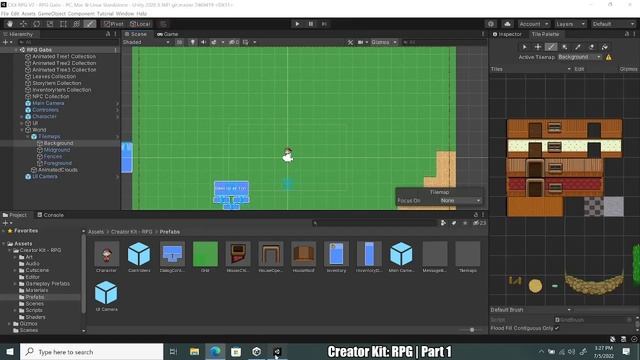Image resolution: width=640 pixels, height=360 pixels.
Task: Expand the Character object in Hierarchy
Action: coord(22,116)
